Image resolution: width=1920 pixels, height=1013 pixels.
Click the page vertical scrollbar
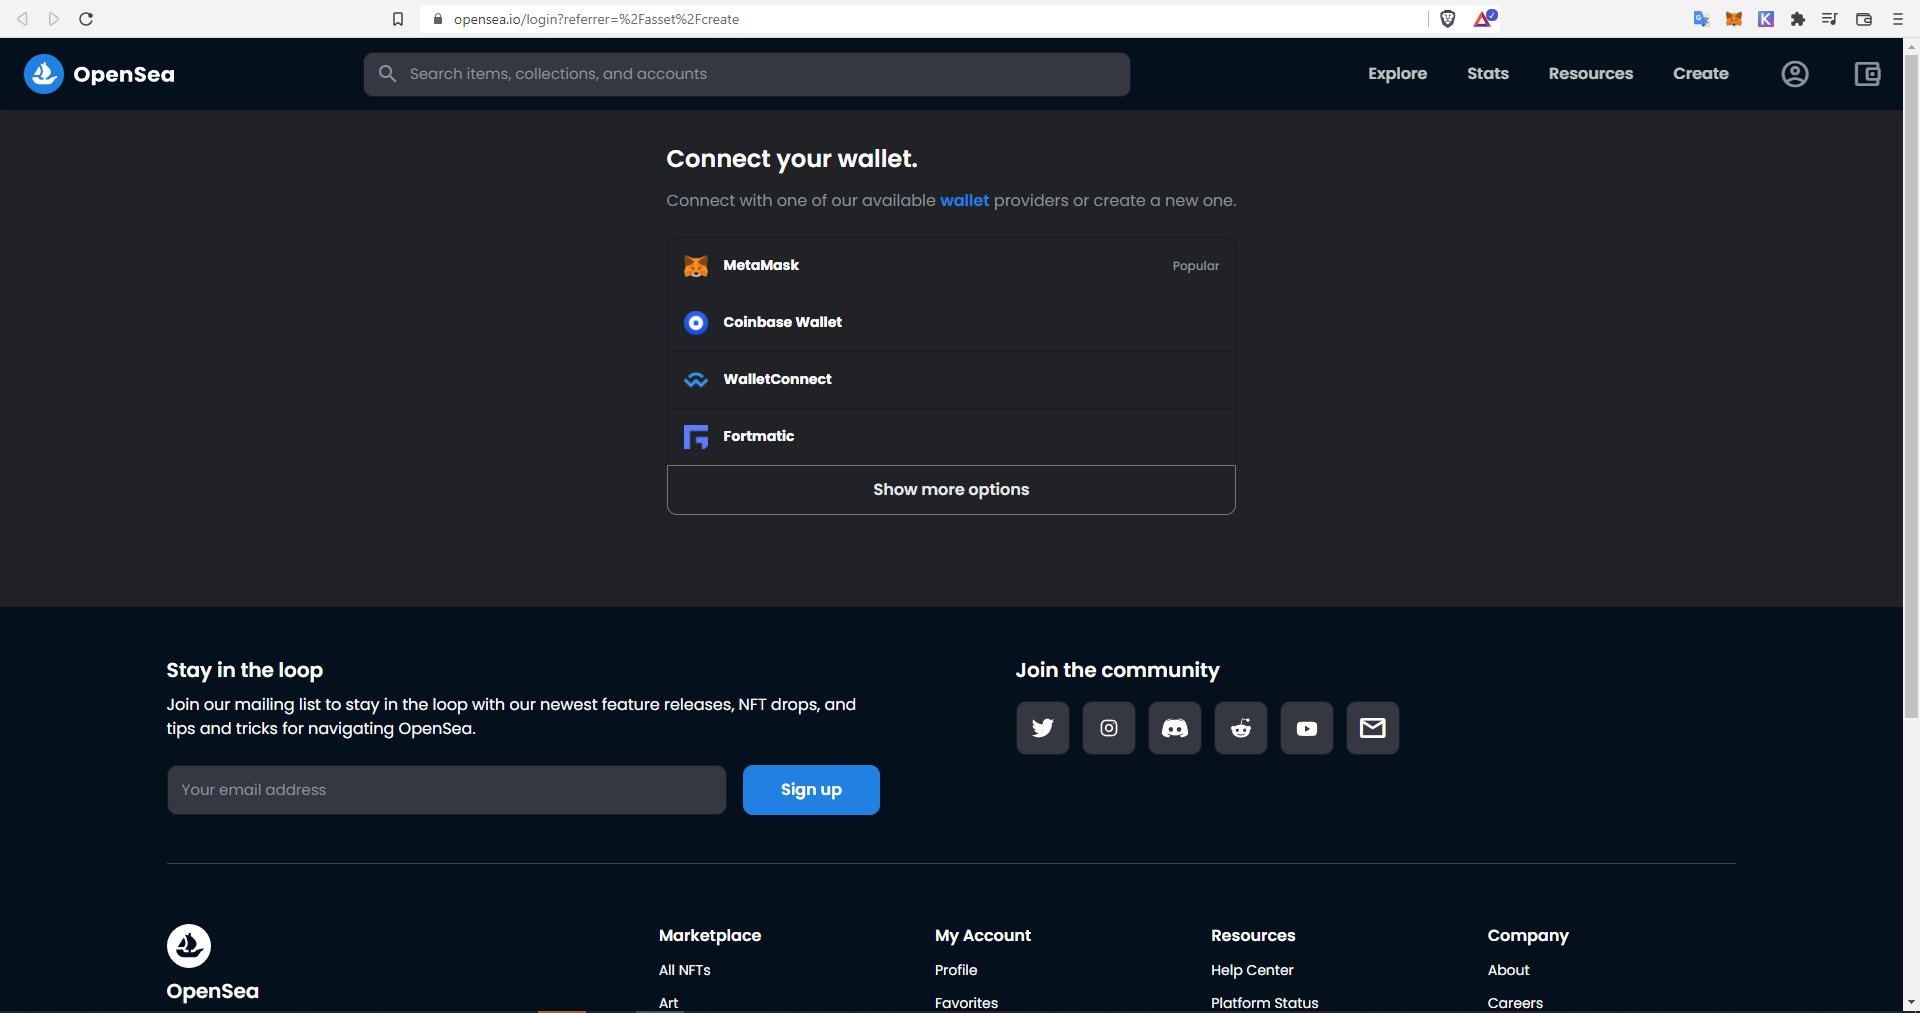click(x=1912, y=385)
